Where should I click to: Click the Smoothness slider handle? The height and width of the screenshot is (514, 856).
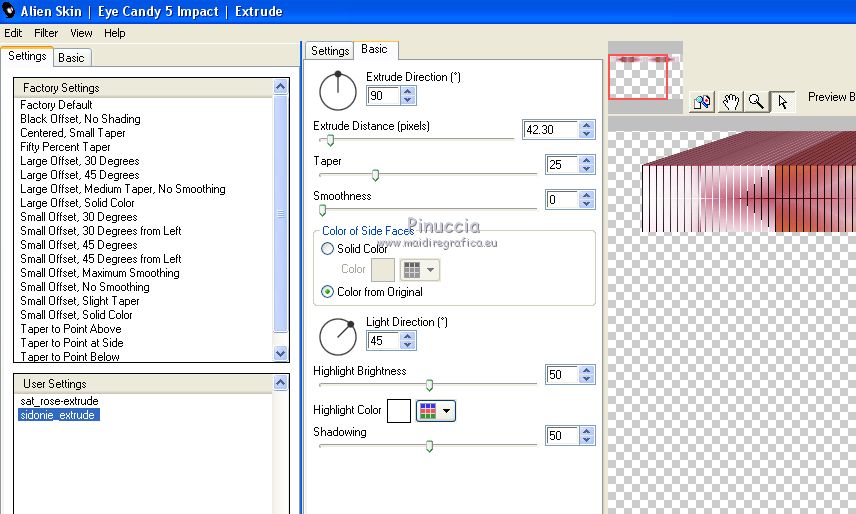322,210
